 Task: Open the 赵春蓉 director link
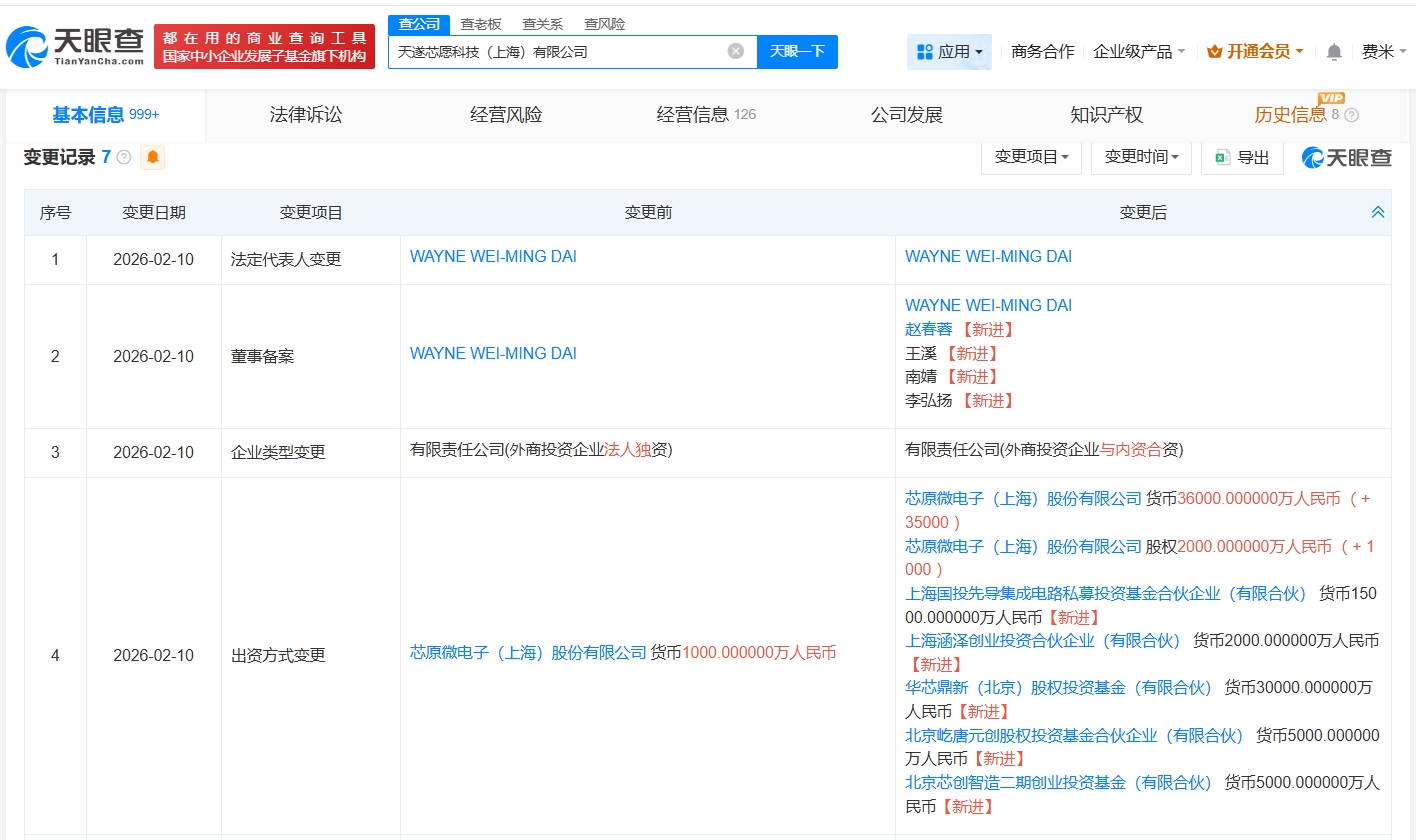[929, 329]
